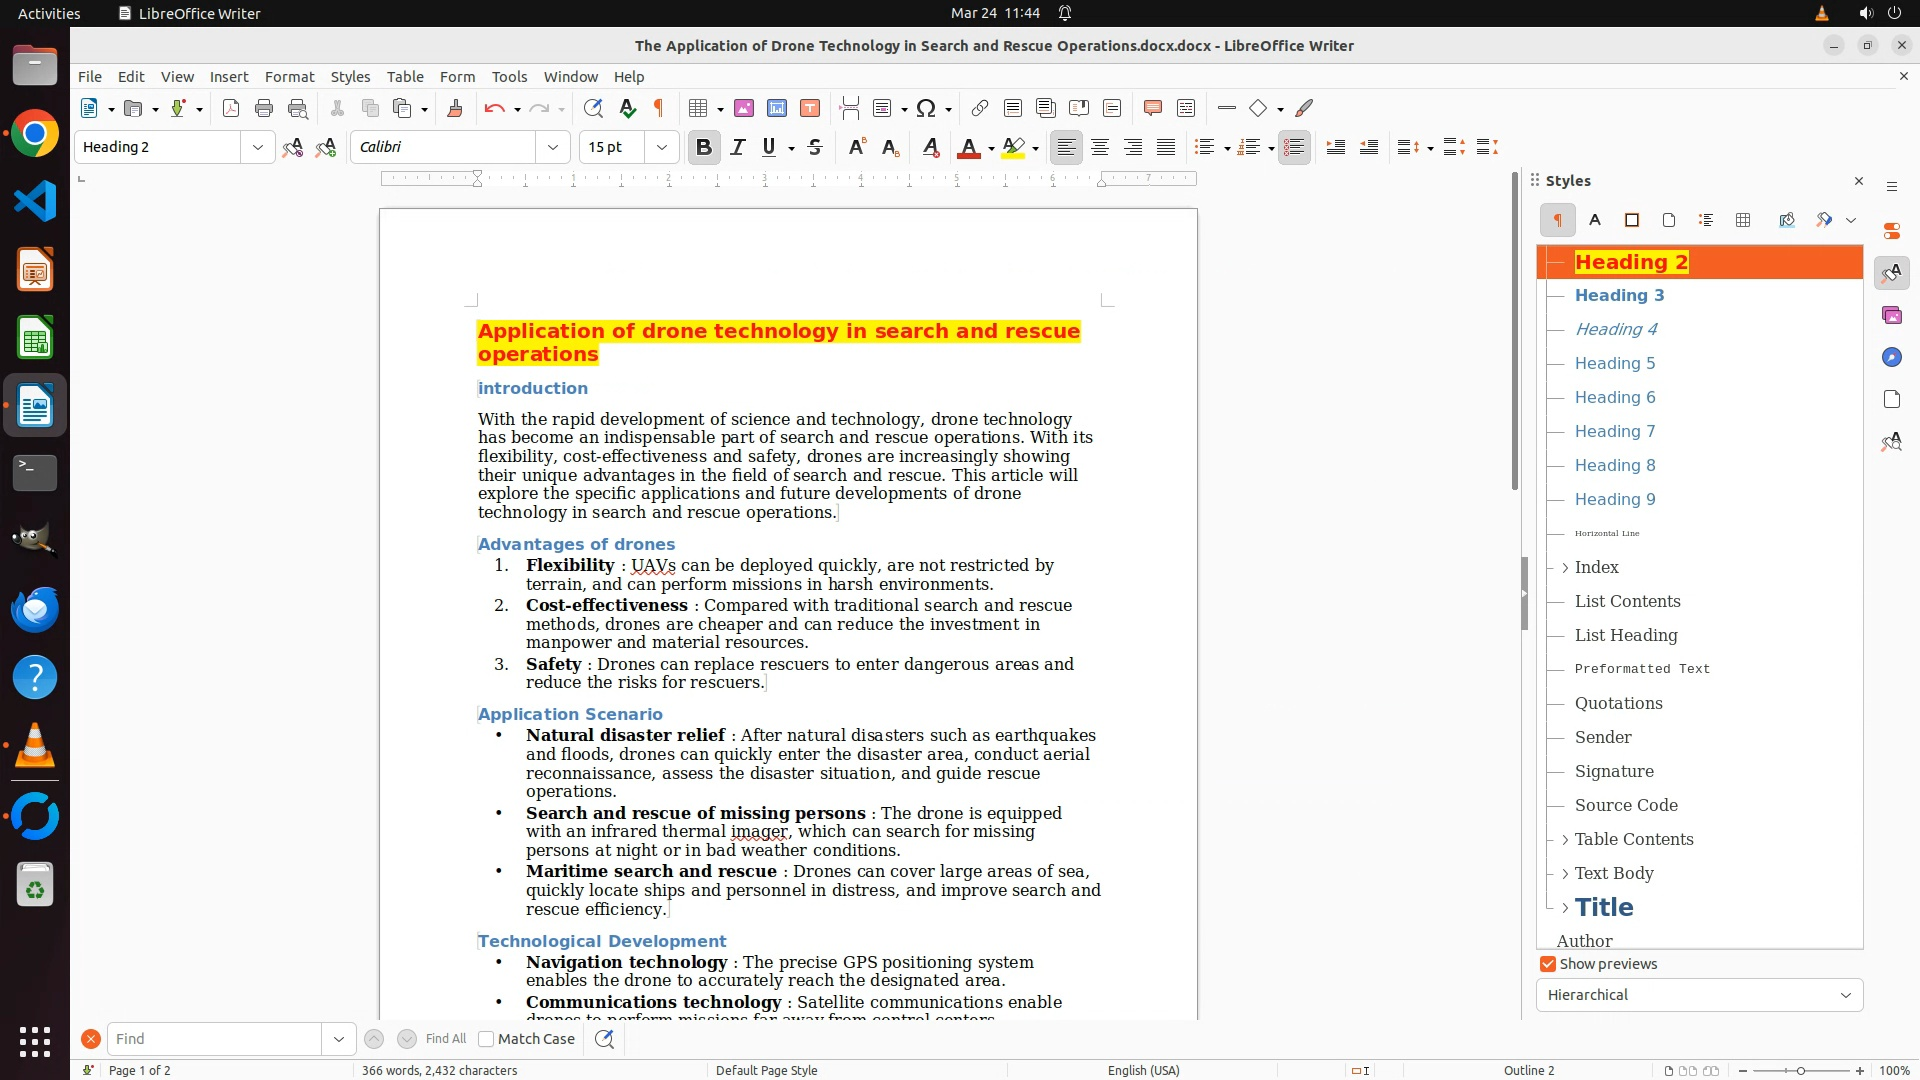Open Navigator from the sidebar compass icon
The height and width of the screenshot is (1080, 1920).
[x=1891, y=357]
